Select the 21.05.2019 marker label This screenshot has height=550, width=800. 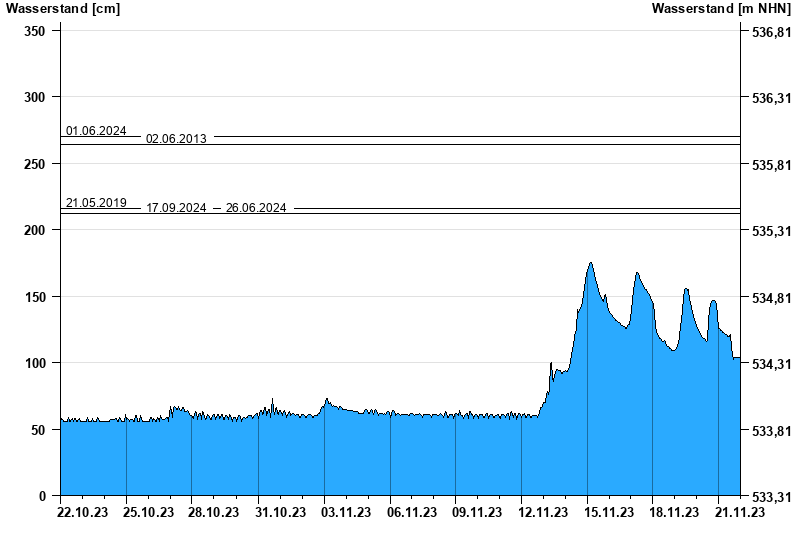coord(96,203)
